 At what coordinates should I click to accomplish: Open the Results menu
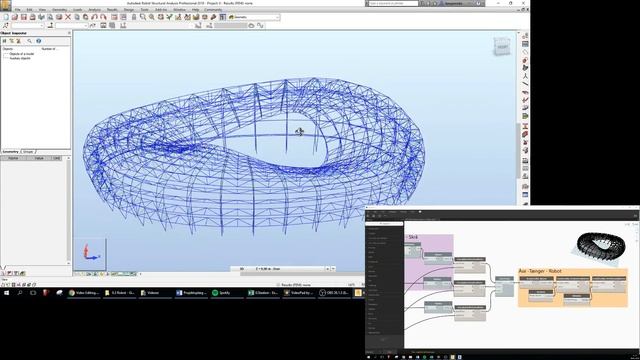112,9
